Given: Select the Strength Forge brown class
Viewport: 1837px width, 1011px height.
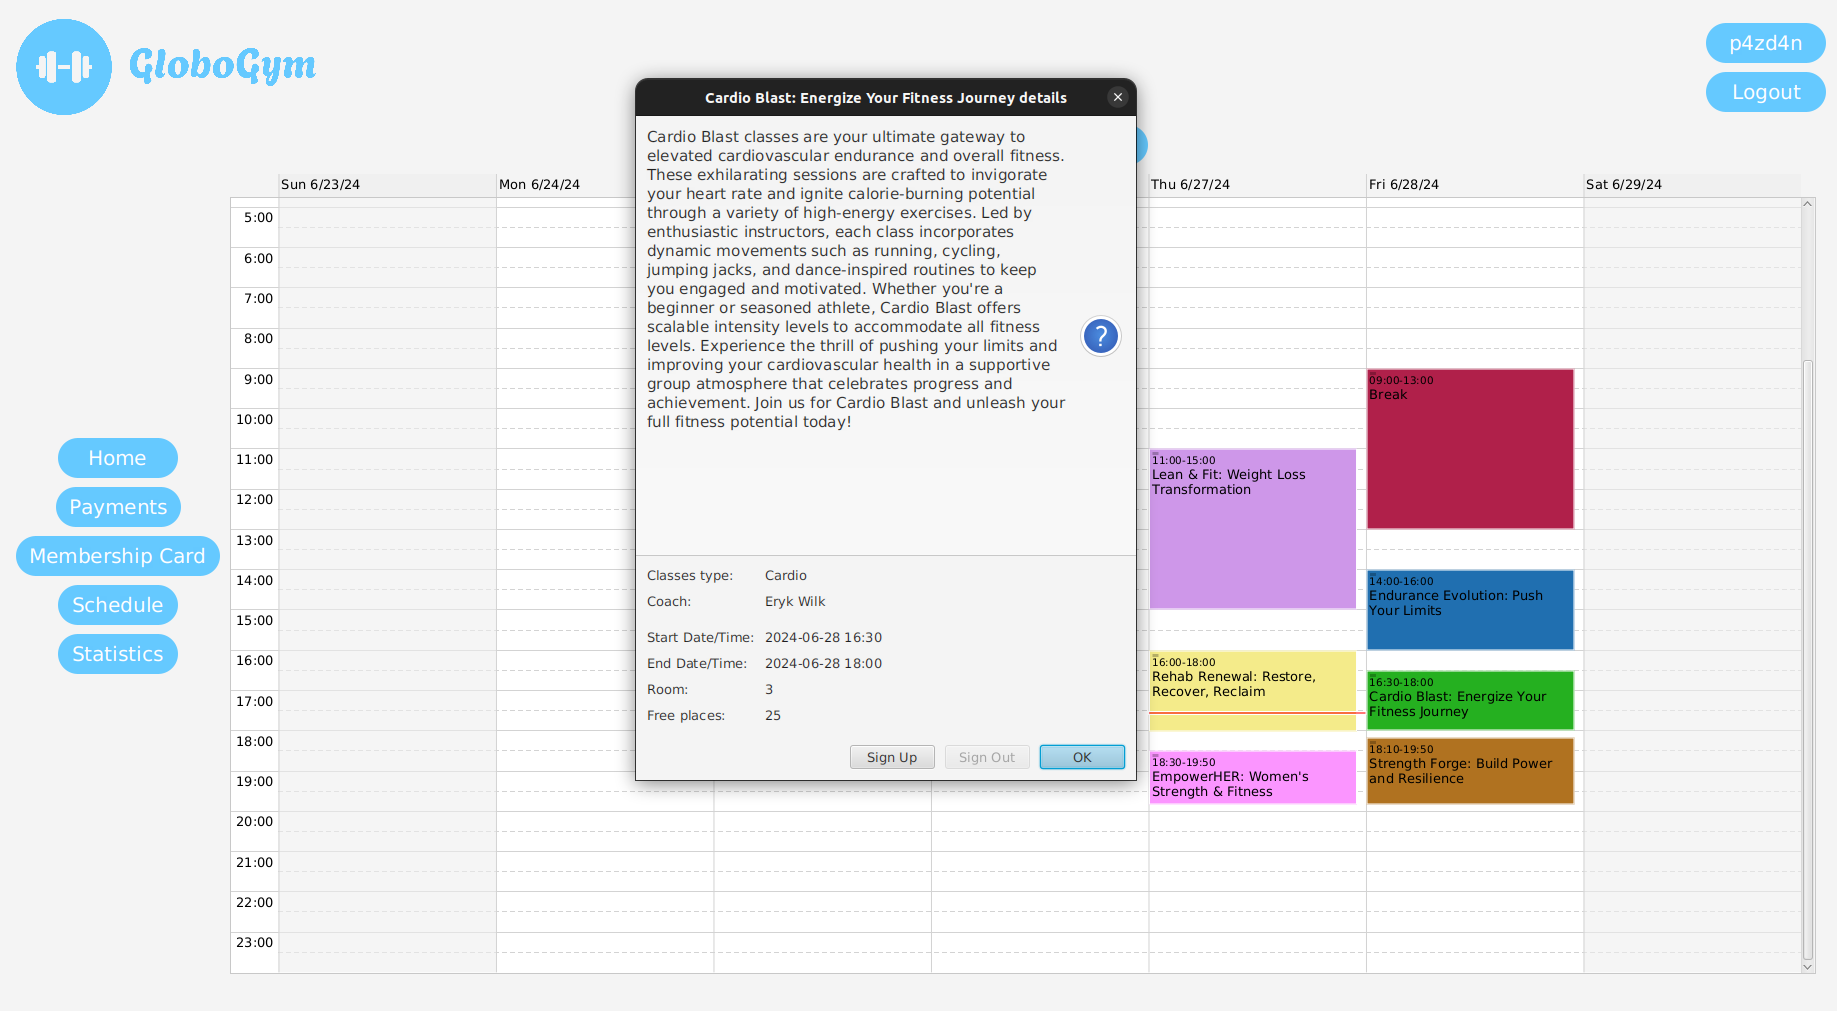Looking at the screenshot, I should point(1470,771).
